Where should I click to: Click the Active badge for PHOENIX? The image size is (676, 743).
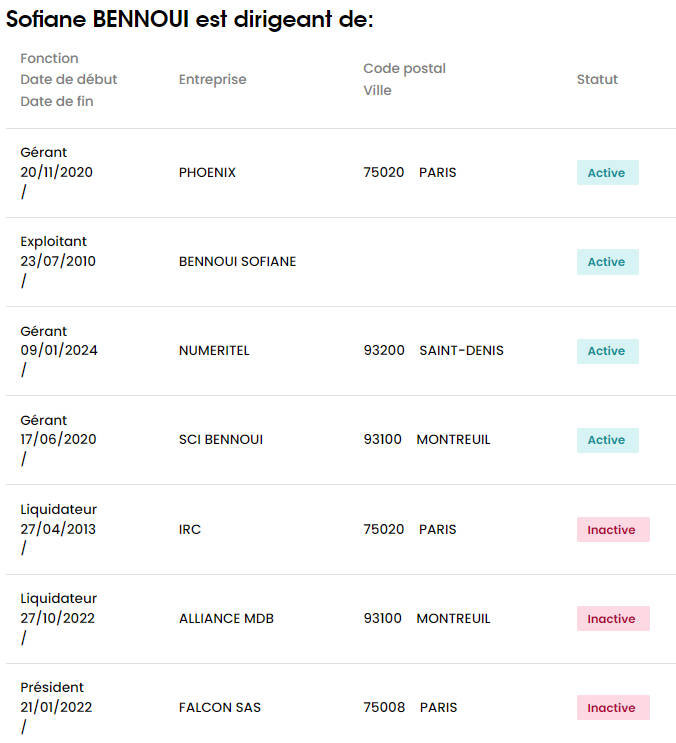point(607,172)
